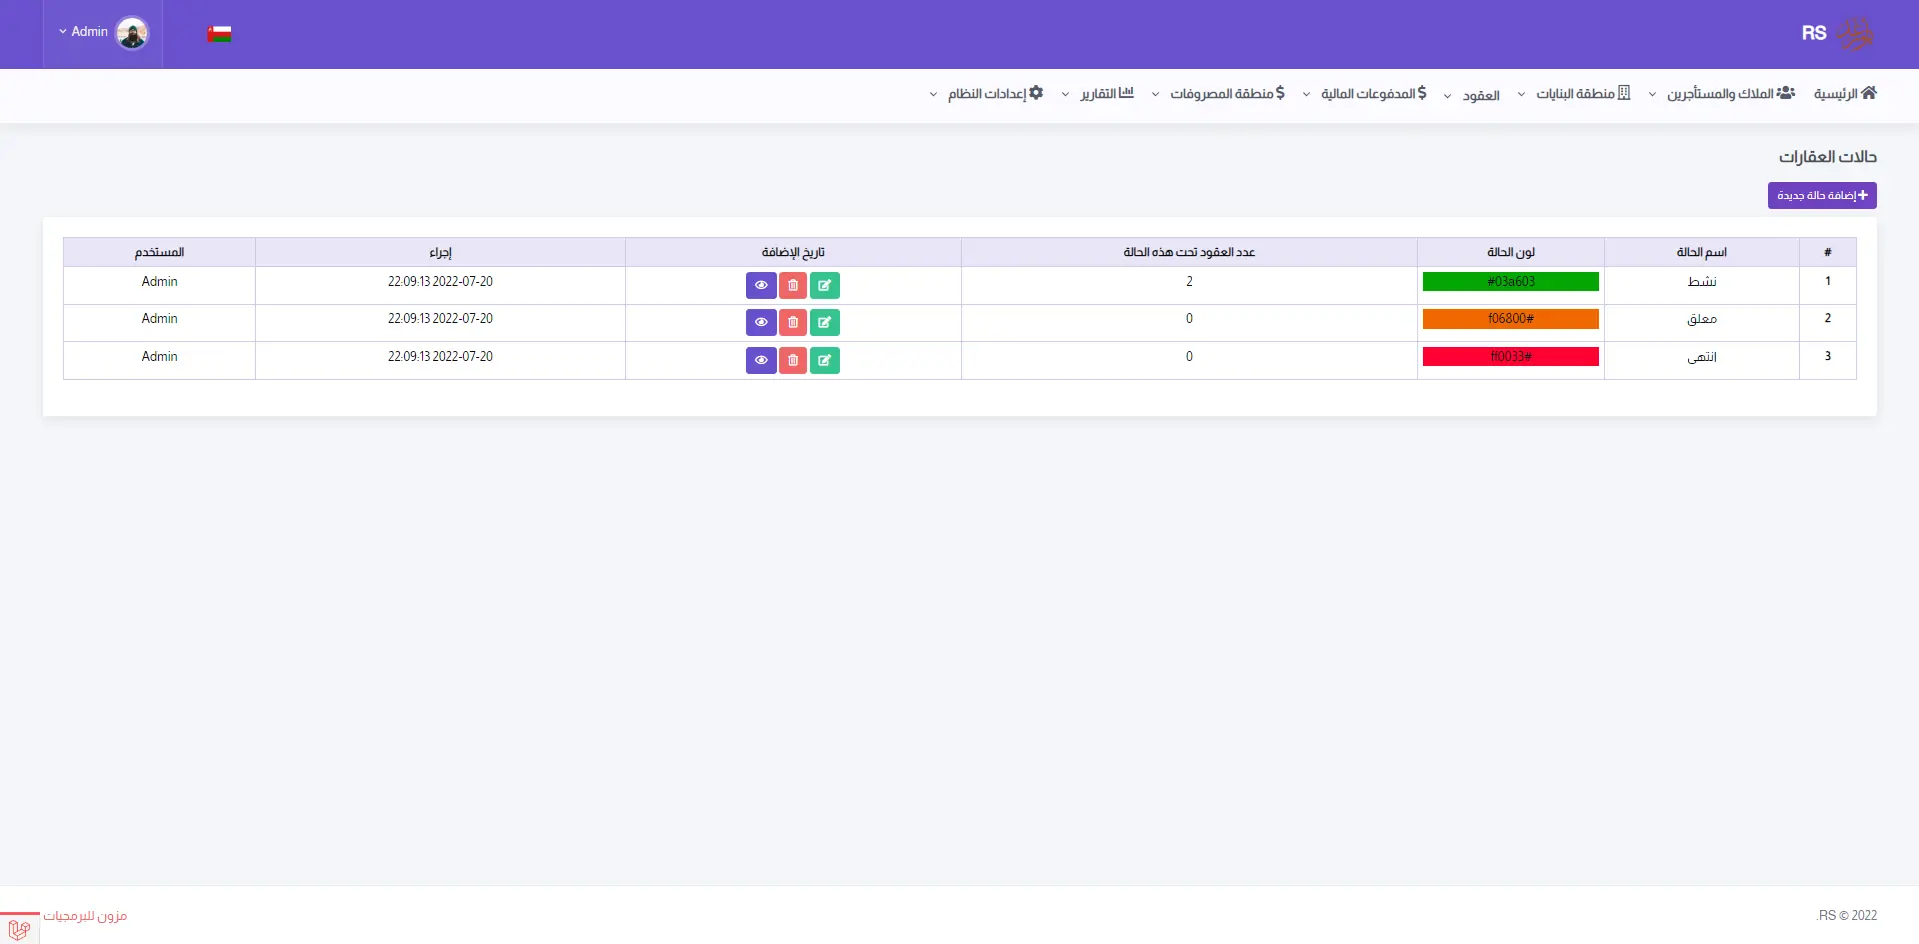Expand the Admin user dropdown

(x=84, y=32)
